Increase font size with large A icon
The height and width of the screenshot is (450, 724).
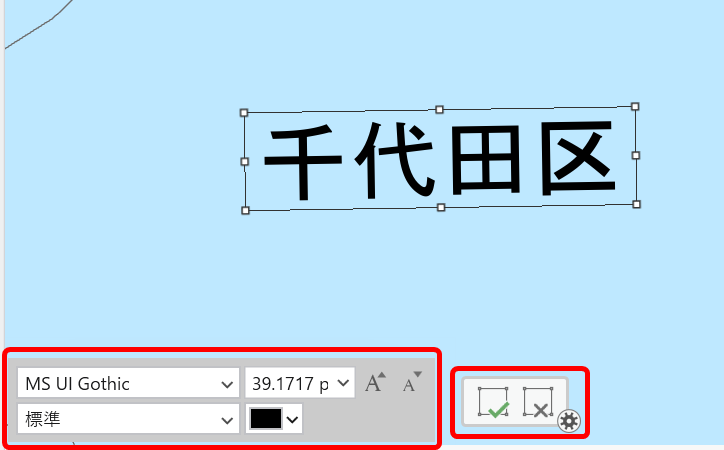375,383
